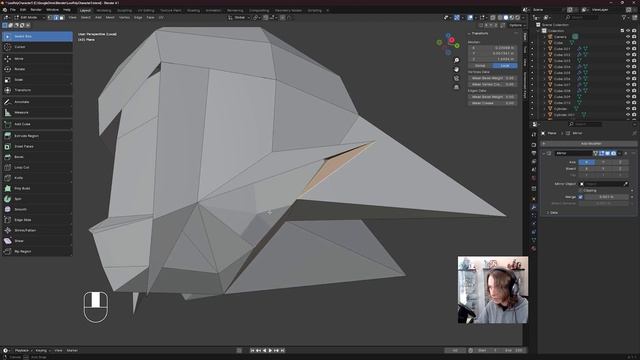The height and width of the screenshot is (360, 640).
Task: Click the zoom viewport magnifier icon
Action: [x=456, y=60]
